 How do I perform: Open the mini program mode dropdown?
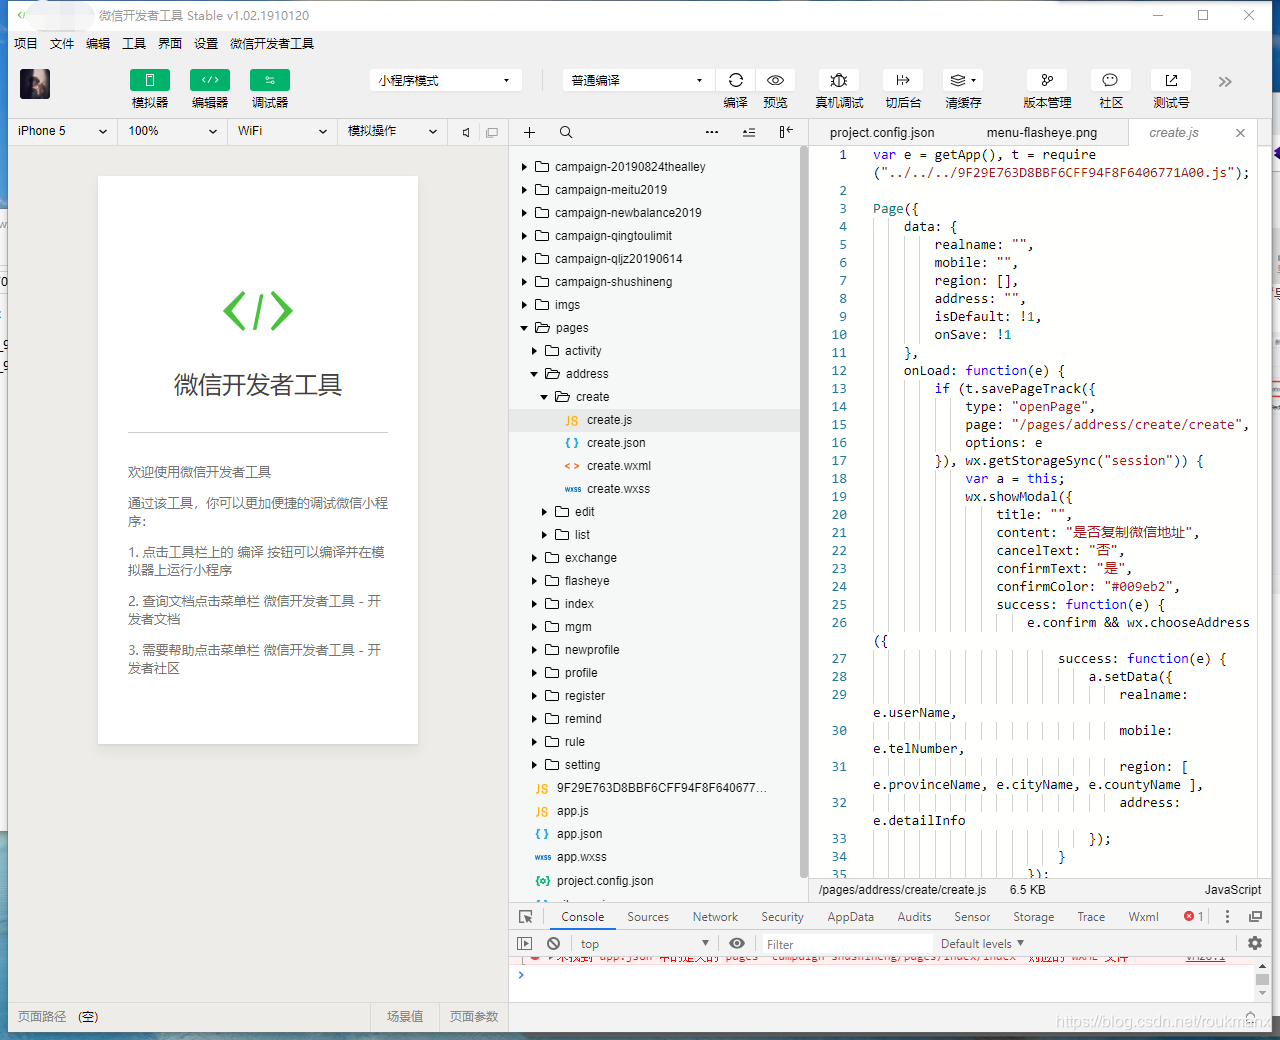(445, 80)
